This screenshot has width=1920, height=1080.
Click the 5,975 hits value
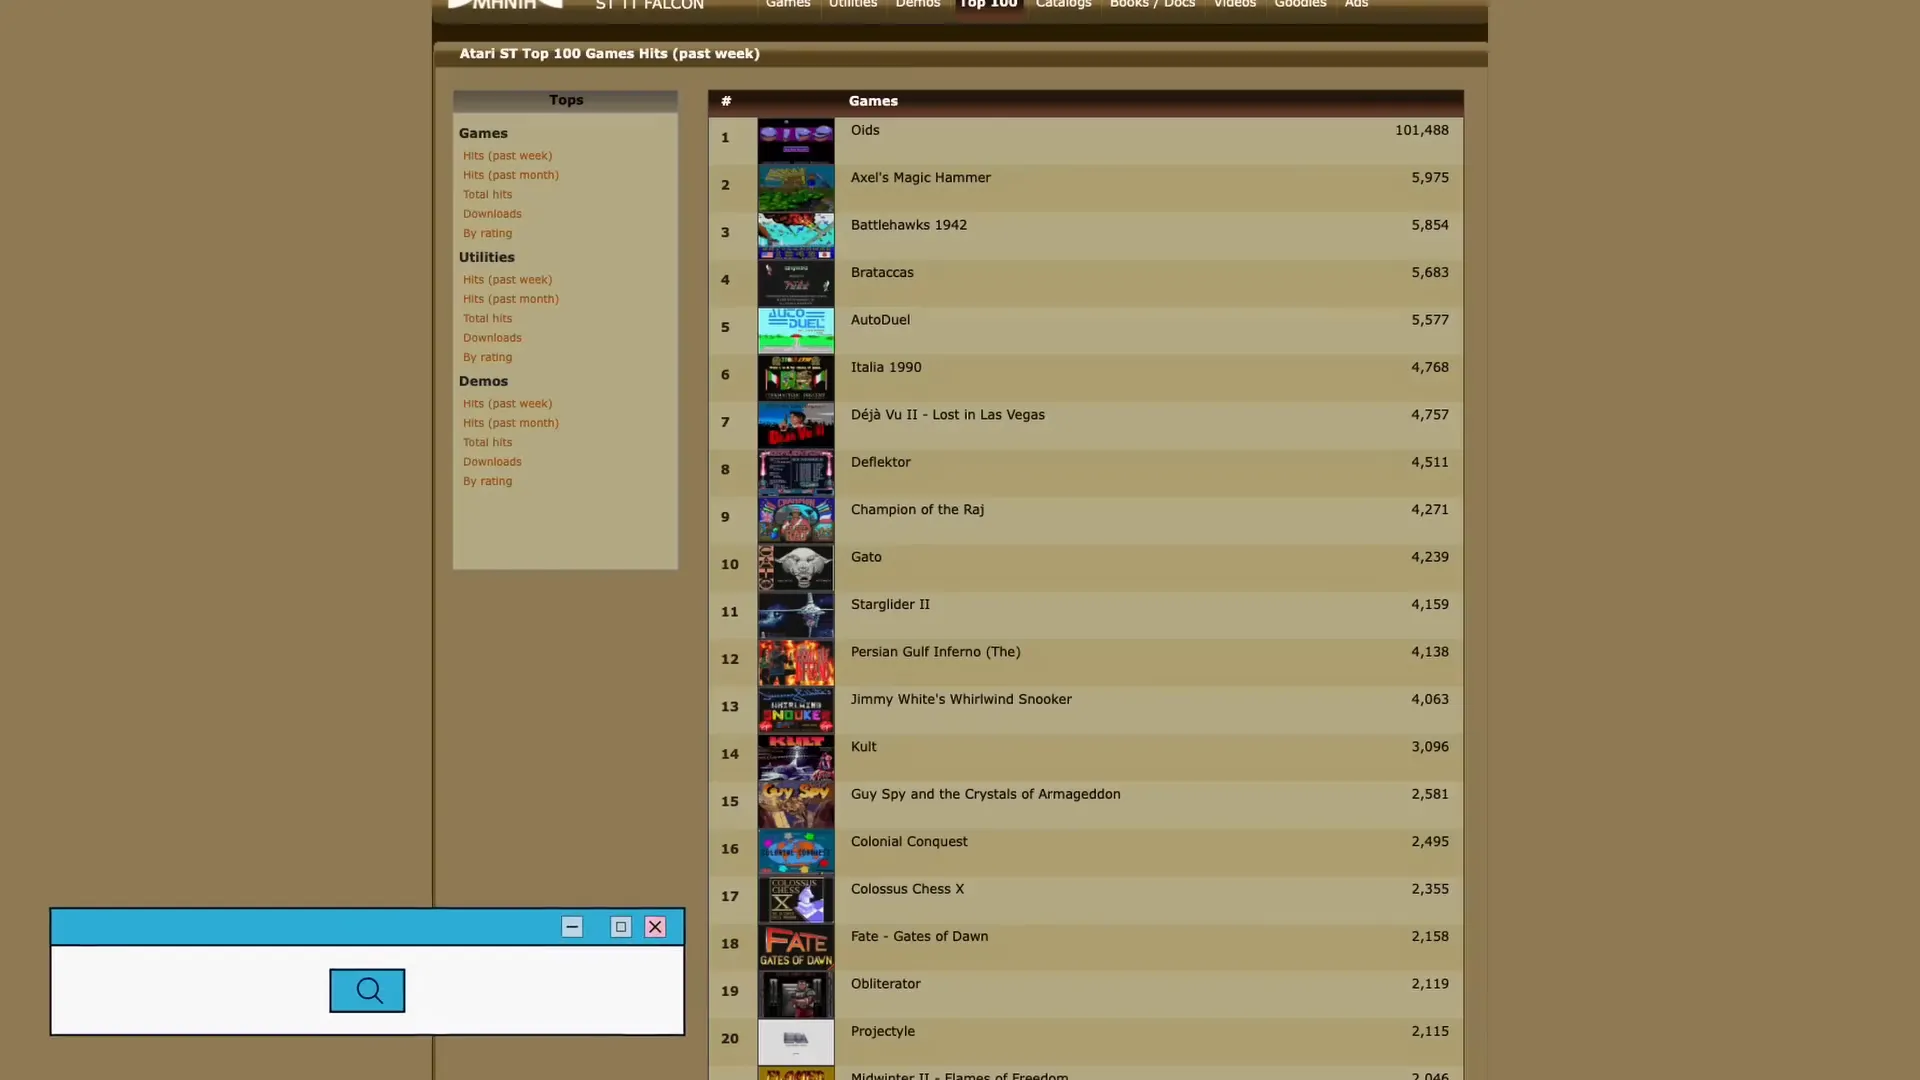(x=1430, y=177)
